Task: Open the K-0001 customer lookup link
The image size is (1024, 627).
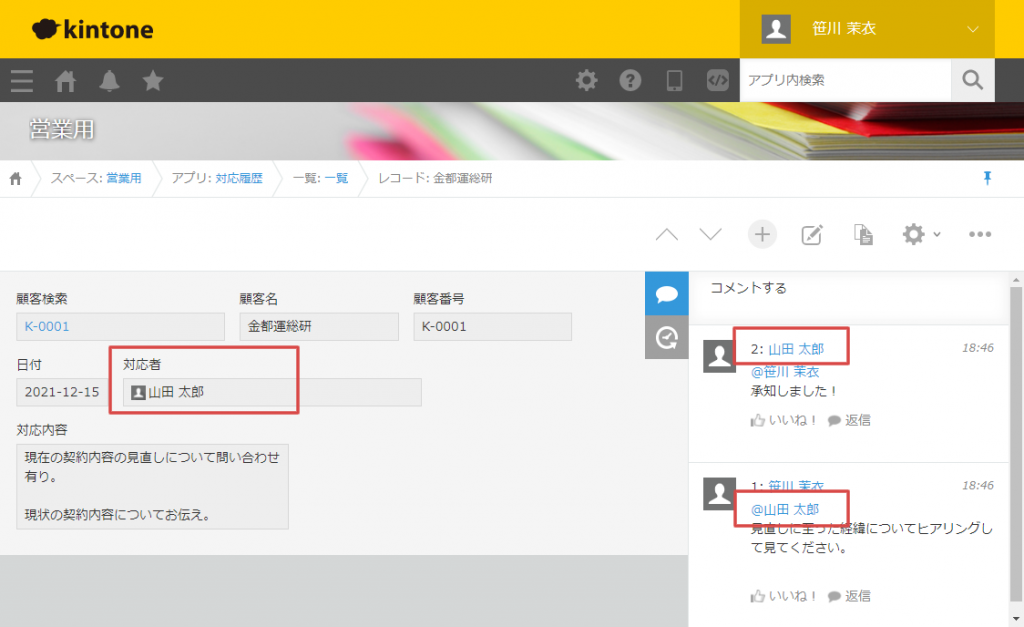Action: click(x=47, y=327)
